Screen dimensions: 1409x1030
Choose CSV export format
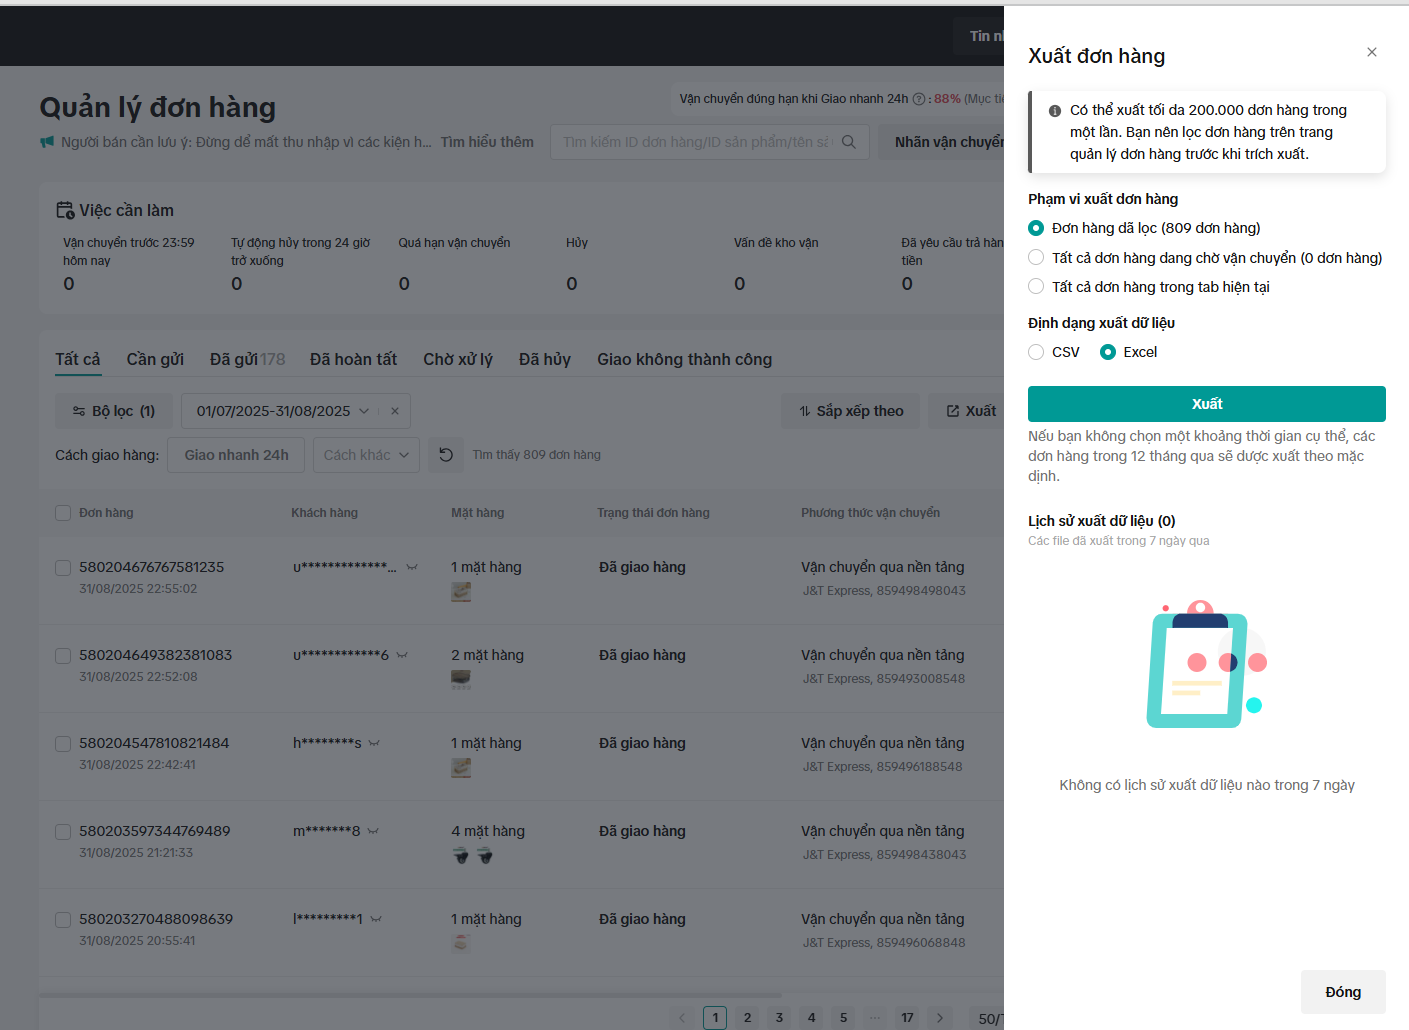coord(1036,352)
